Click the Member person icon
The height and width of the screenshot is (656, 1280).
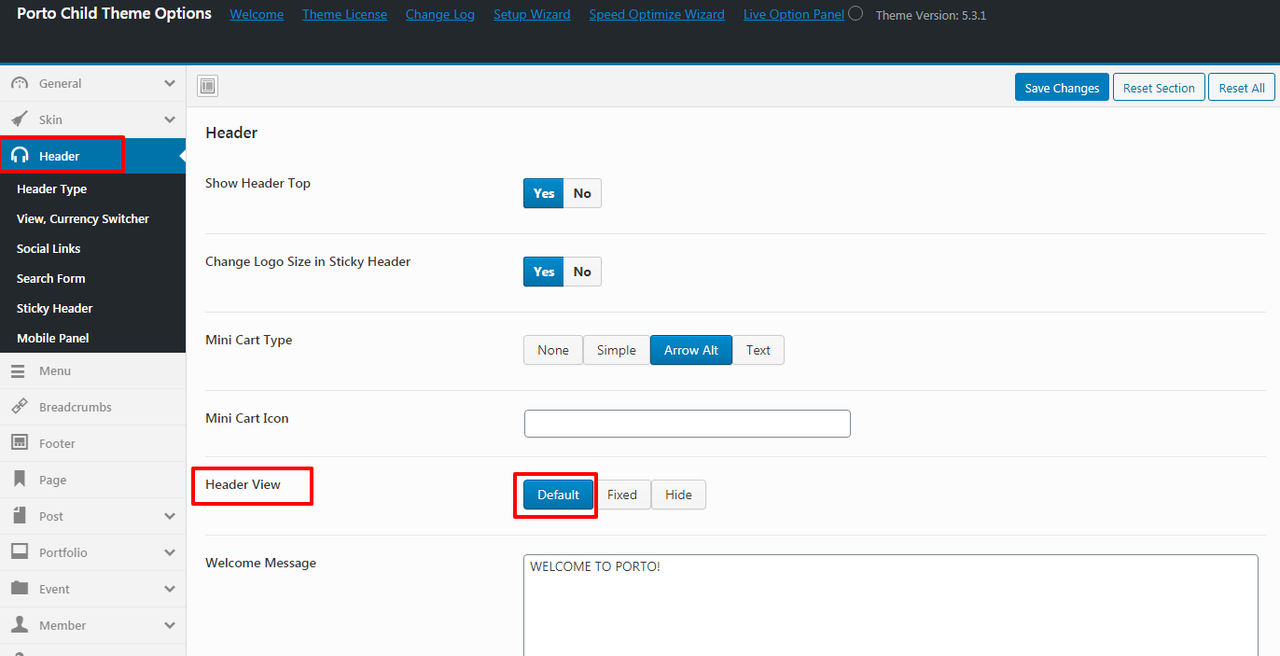[x=19, y=625]
